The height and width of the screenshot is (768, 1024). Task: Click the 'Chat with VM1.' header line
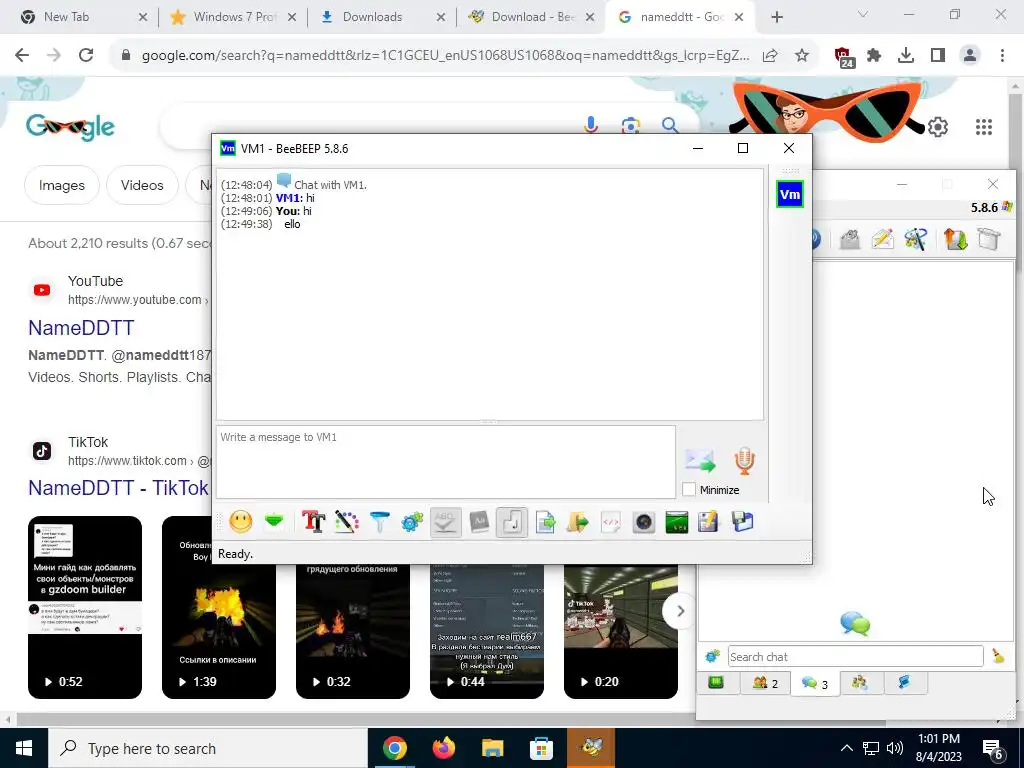click(330, 185)
